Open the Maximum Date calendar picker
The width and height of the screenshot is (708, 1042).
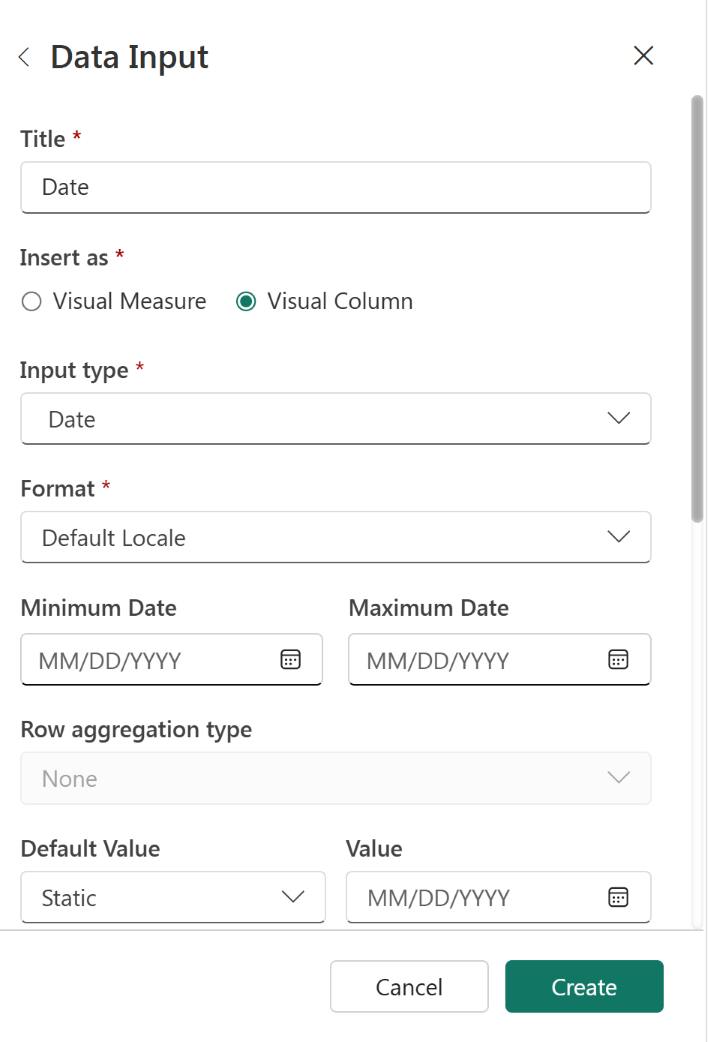pos(618,659)
